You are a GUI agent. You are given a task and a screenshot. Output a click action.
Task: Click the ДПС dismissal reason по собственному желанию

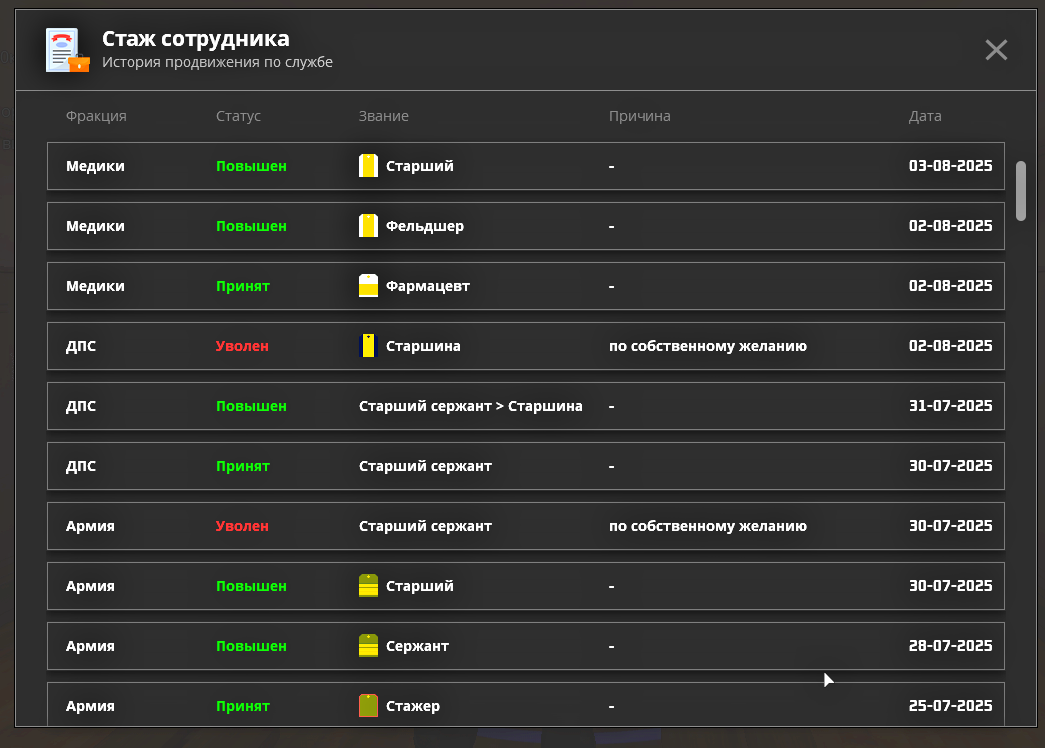(708, 346)
